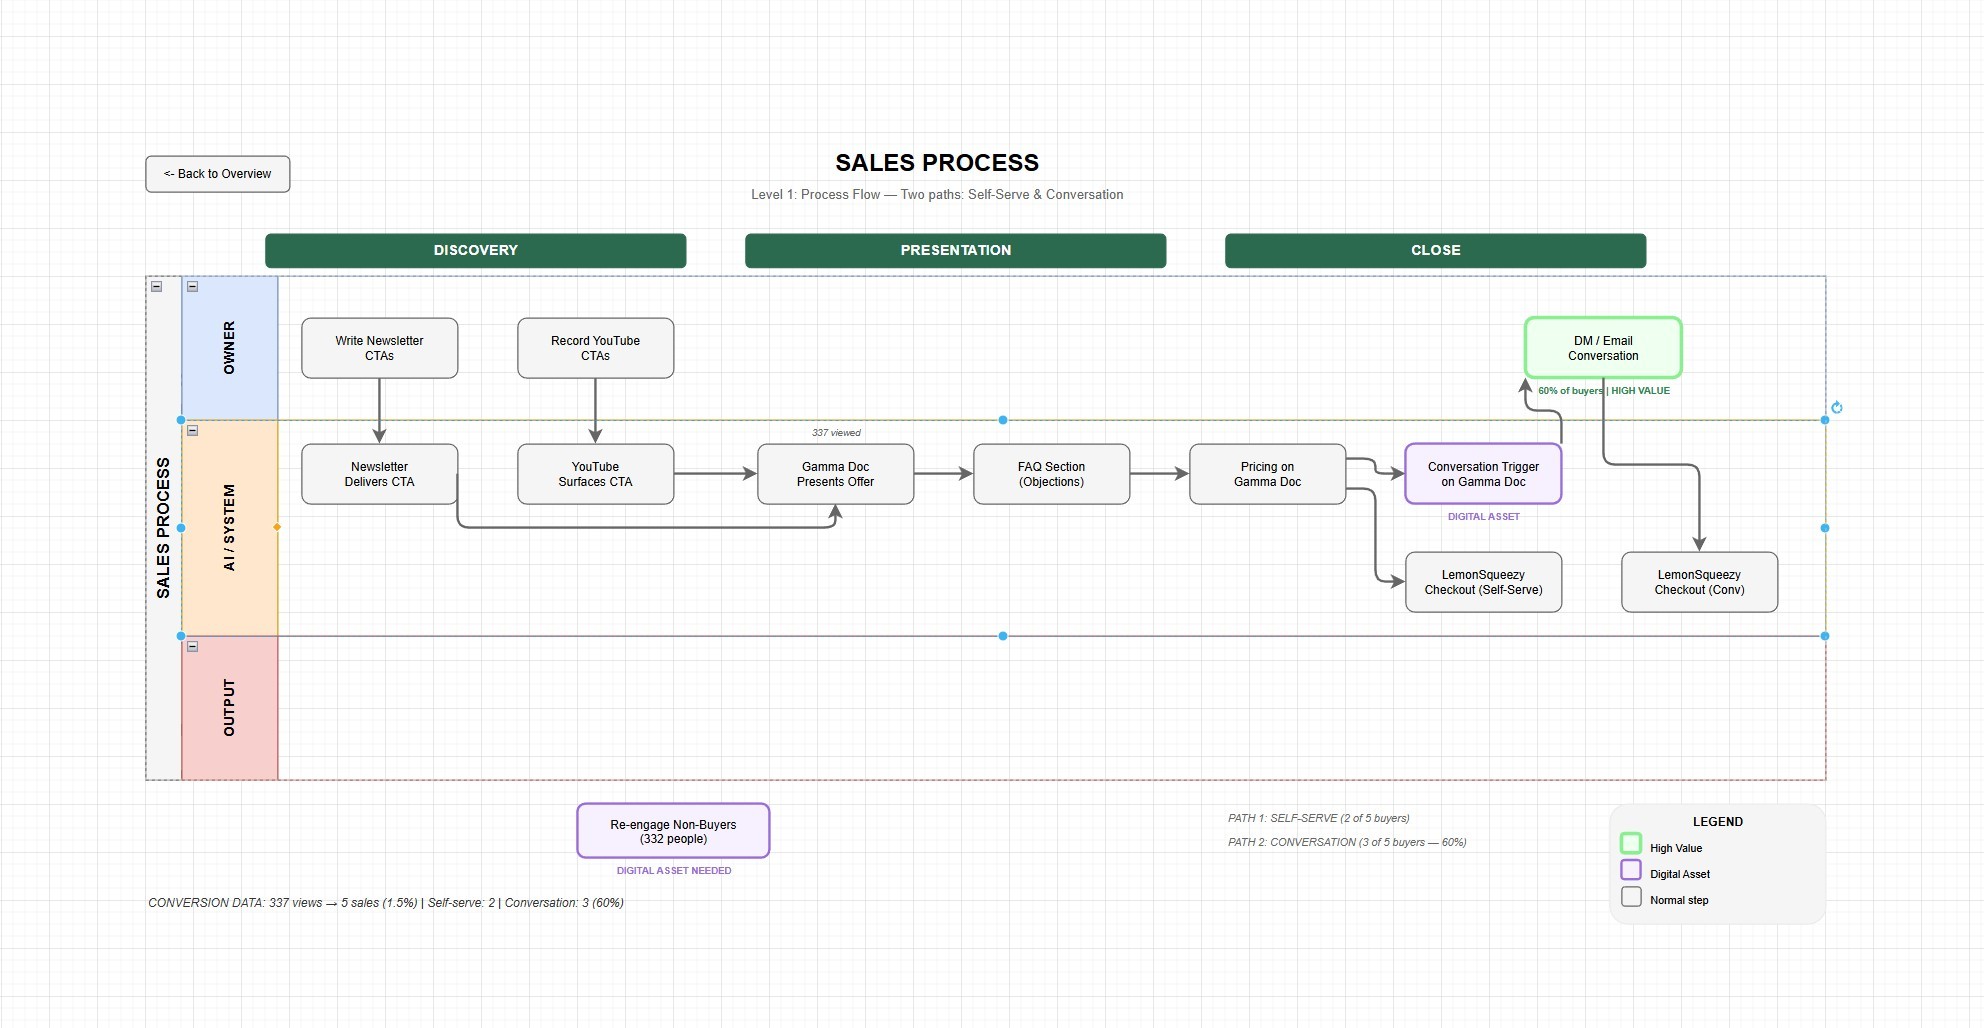Collapse the SALES PROCESS pool
The width and height of the screenshot is (1984, 1028).
point(157,287)
